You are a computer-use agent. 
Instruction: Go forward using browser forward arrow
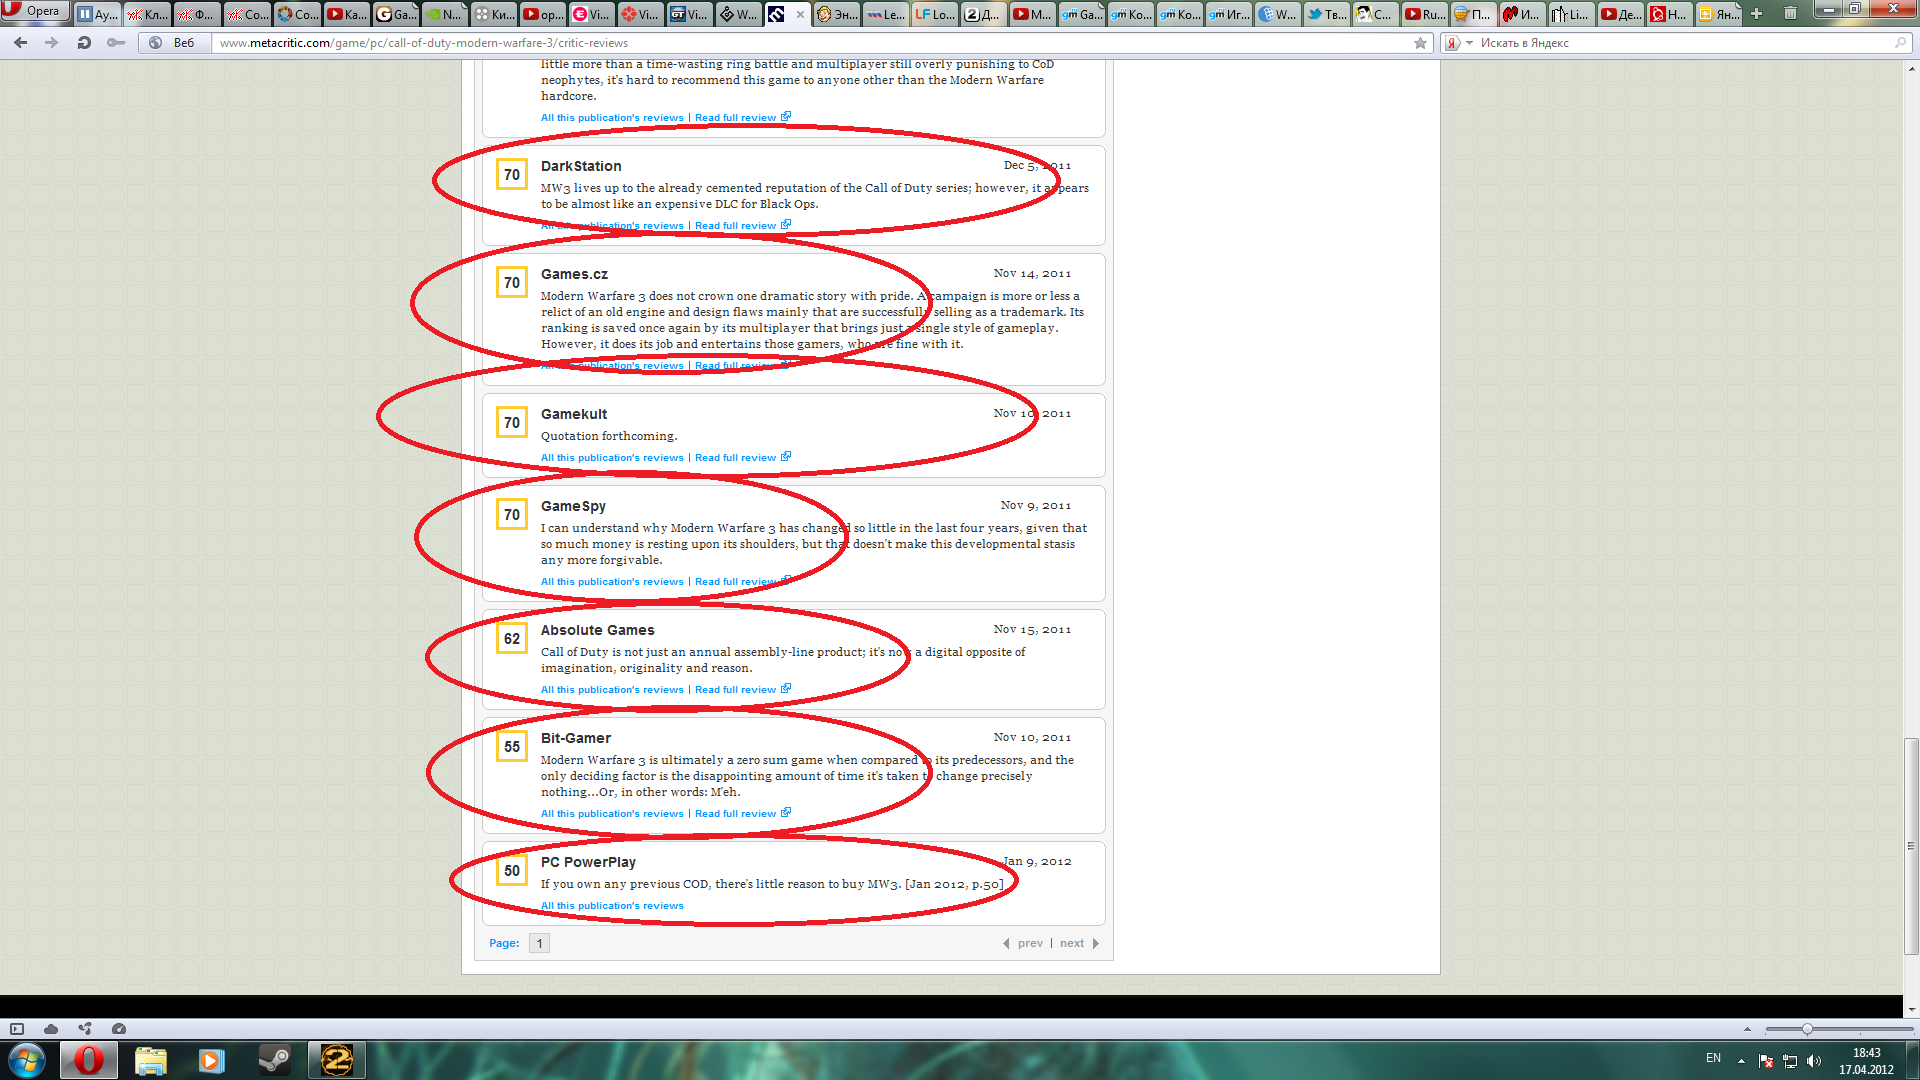pos(52,43)
